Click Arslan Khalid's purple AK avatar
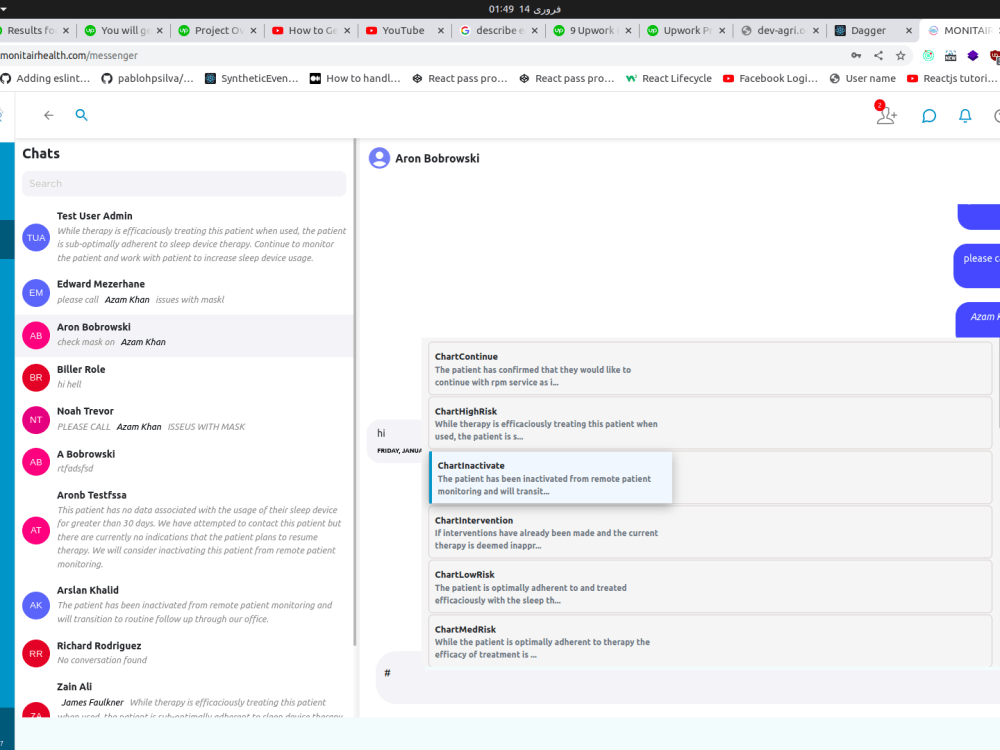The width and height of the screenshot is (1000, 750). pos(35,606)
